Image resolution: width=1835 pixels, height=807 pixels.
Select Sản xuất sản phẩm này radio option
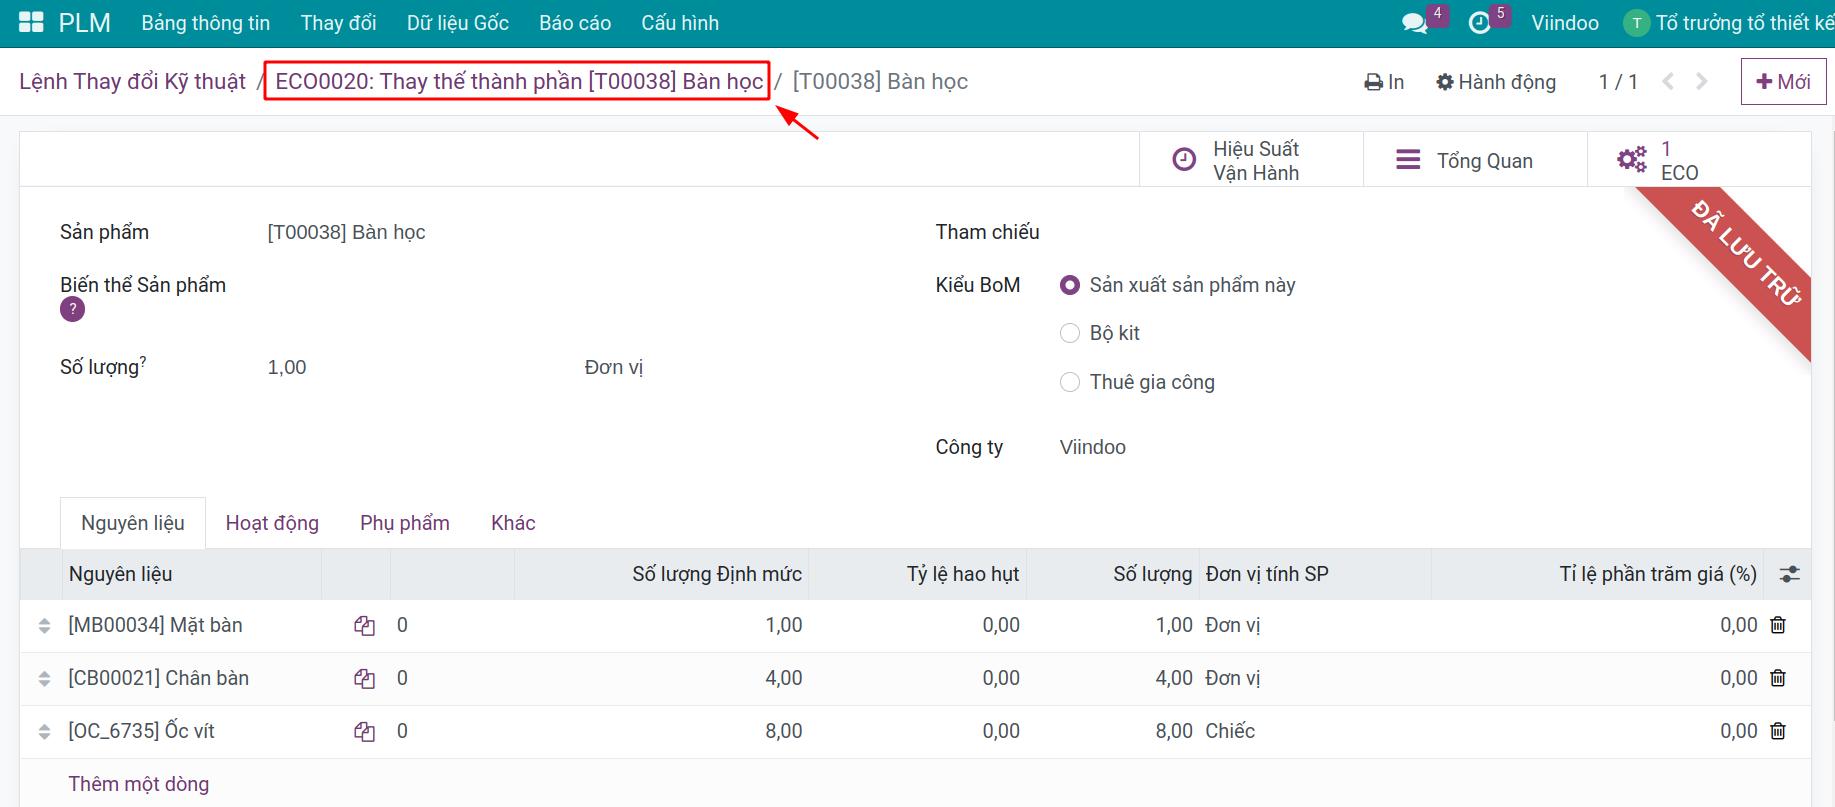pos(1070,285)
